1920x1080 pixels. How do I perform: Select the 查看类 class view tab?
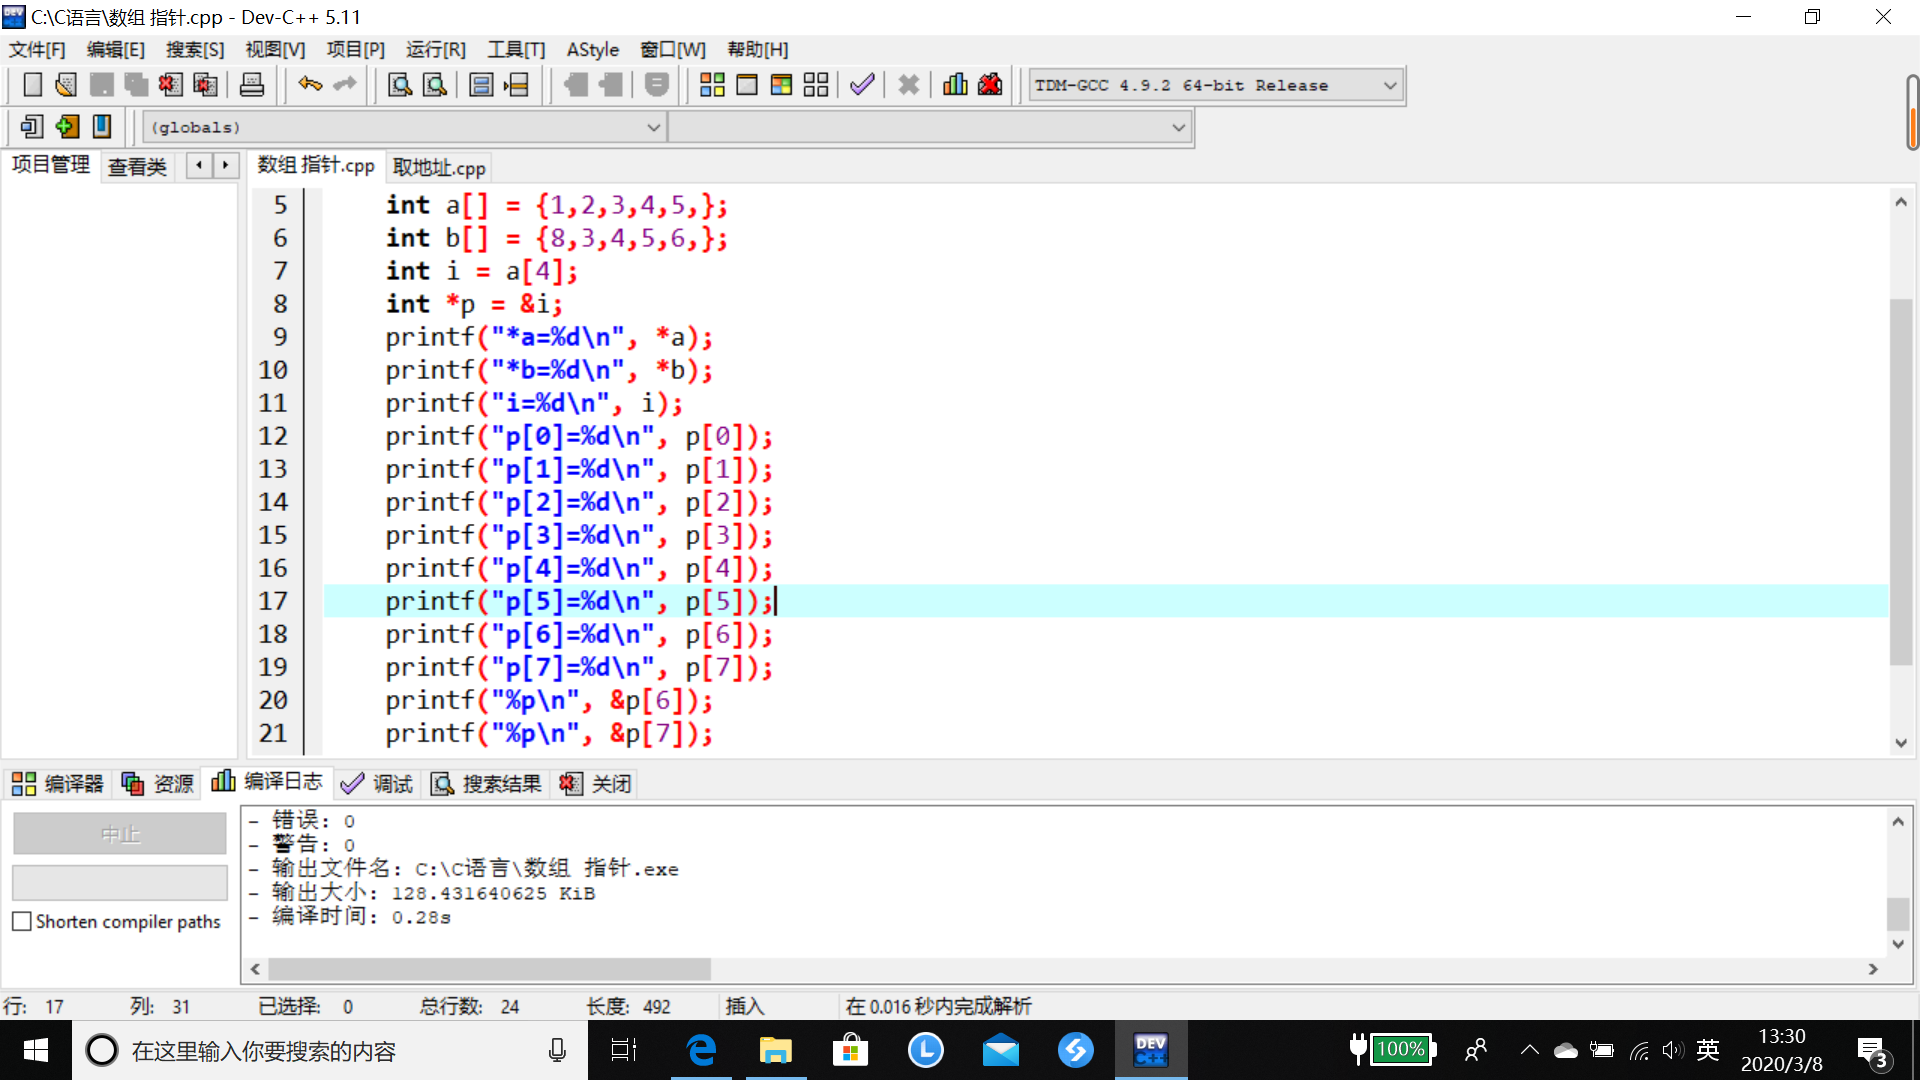137,166
